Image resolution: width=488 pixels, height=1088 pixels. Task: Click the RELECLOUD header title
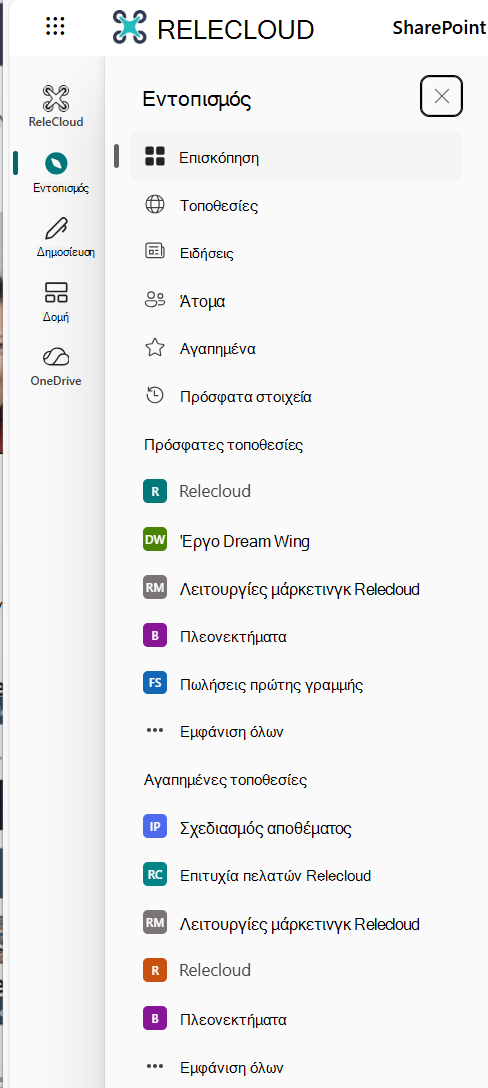(235, 29)
